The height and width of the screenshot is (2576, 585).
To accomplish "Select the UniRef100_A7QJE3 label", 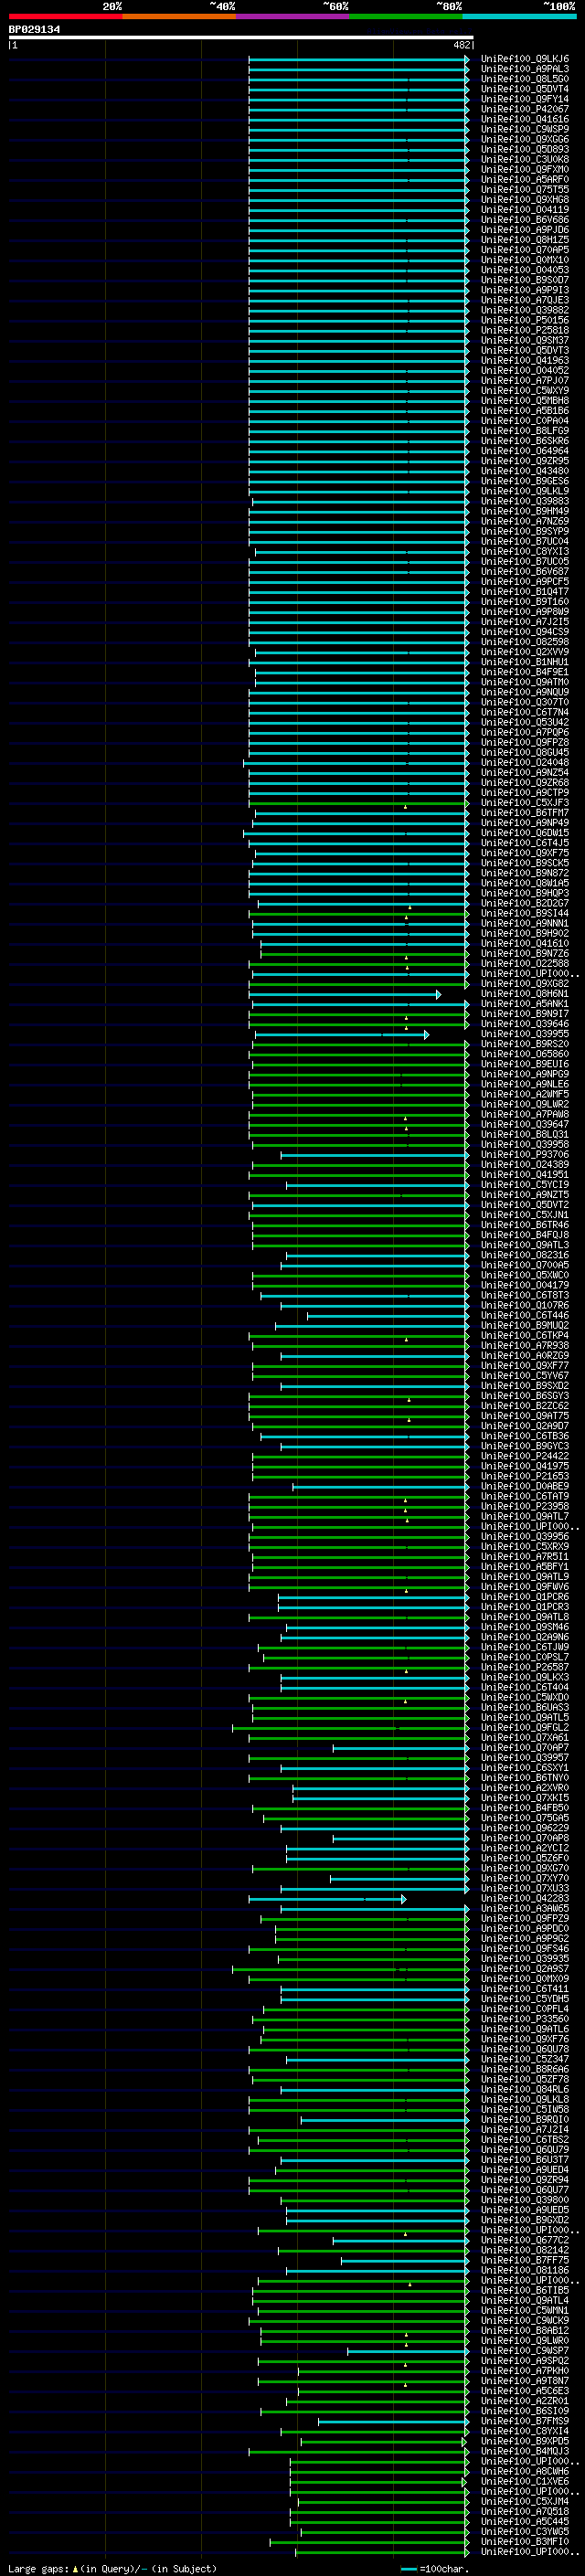I will [524, 300].
